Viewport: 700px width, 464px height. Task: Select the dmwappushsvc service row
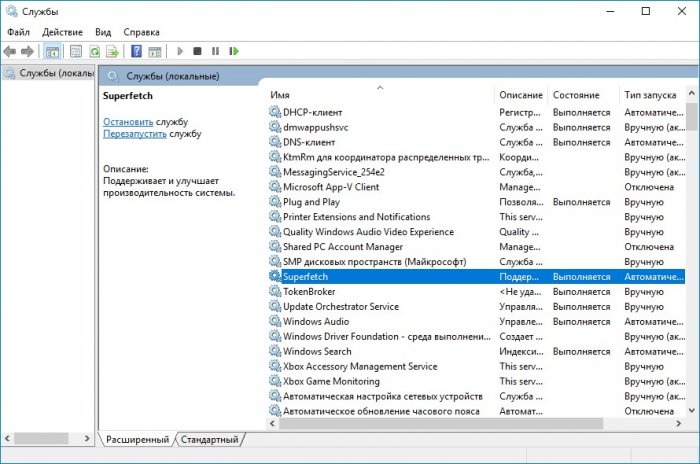[x=476, y=127]
